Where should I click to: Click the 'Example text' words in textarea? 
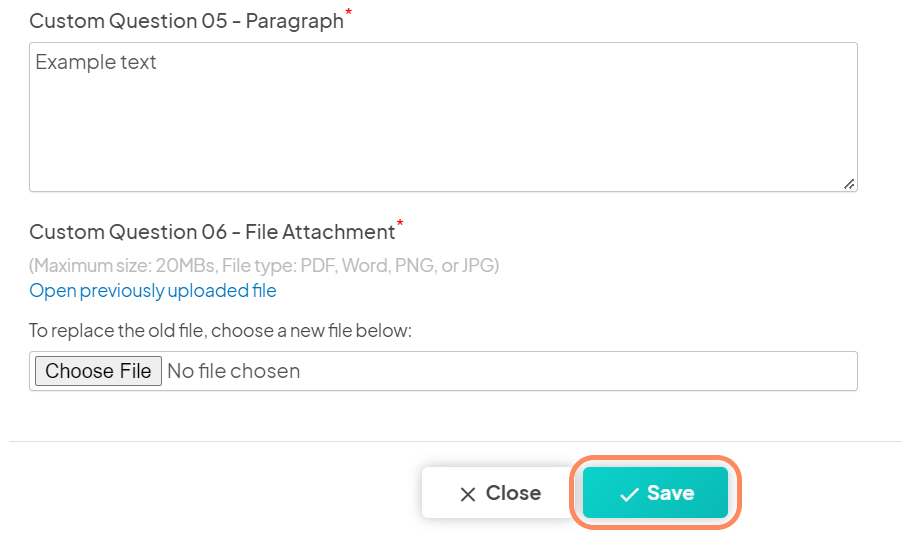point(95,62)
